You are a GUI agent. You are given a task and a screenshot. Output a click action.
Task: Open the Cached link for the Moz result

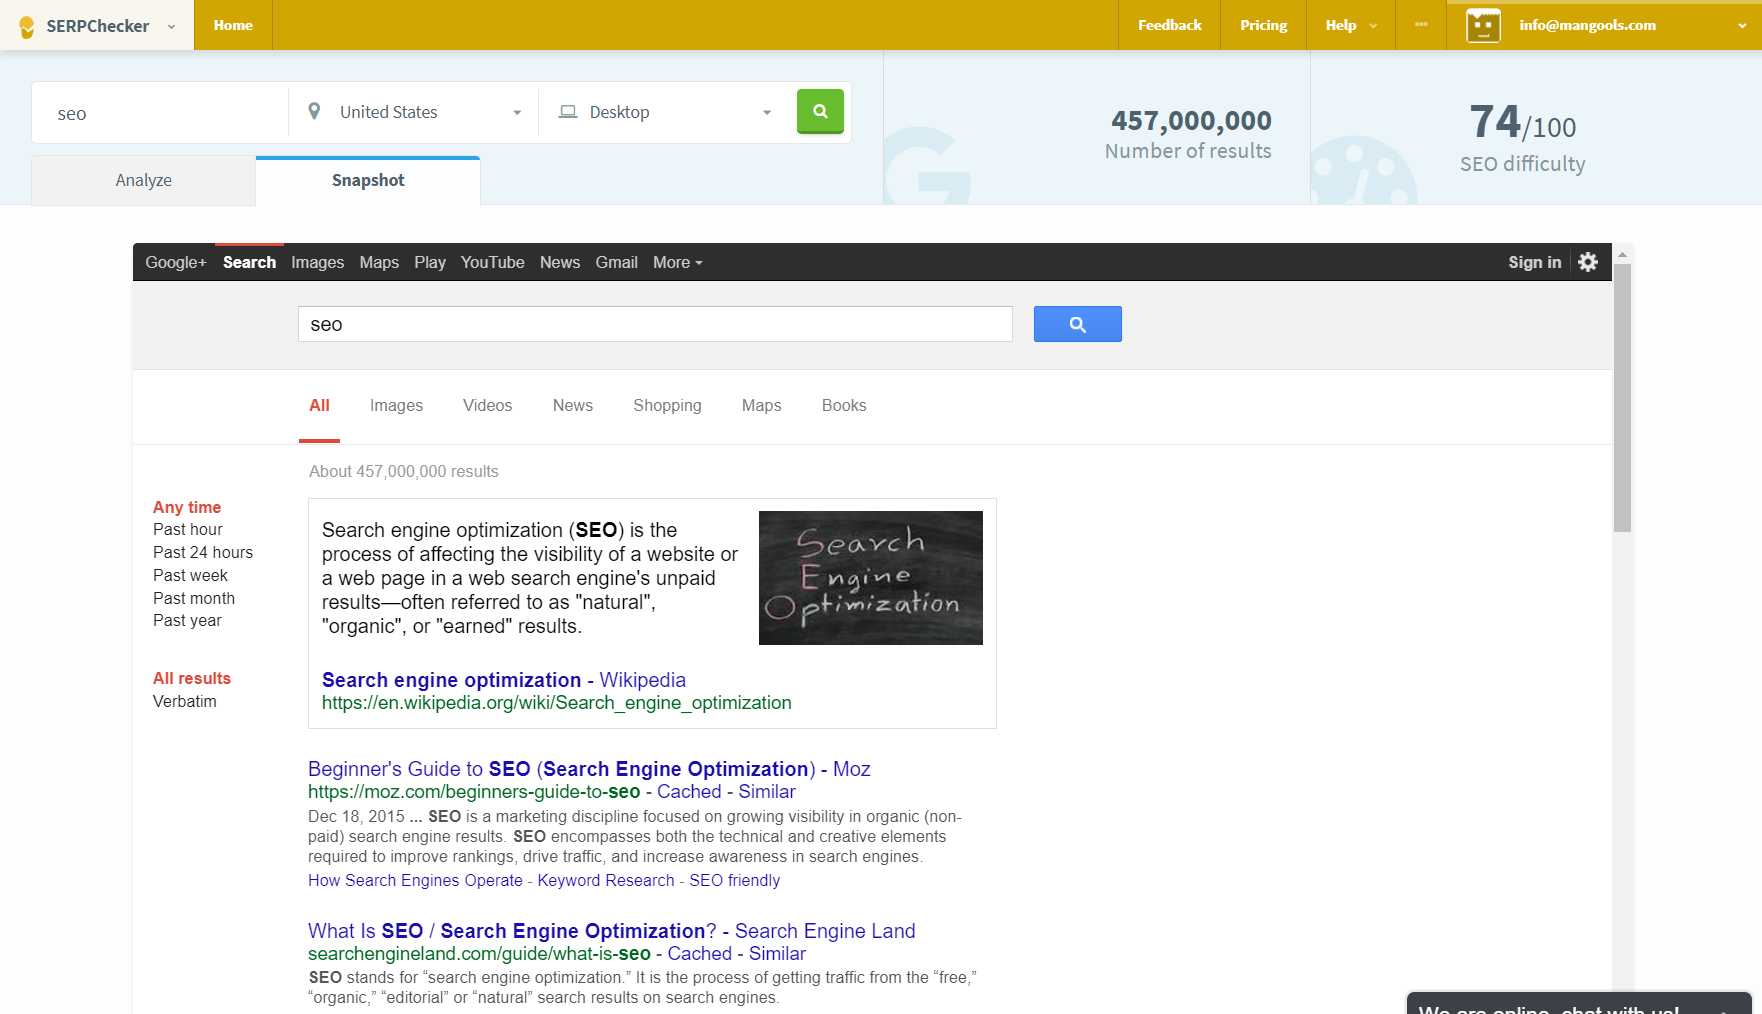pos(689,792)
